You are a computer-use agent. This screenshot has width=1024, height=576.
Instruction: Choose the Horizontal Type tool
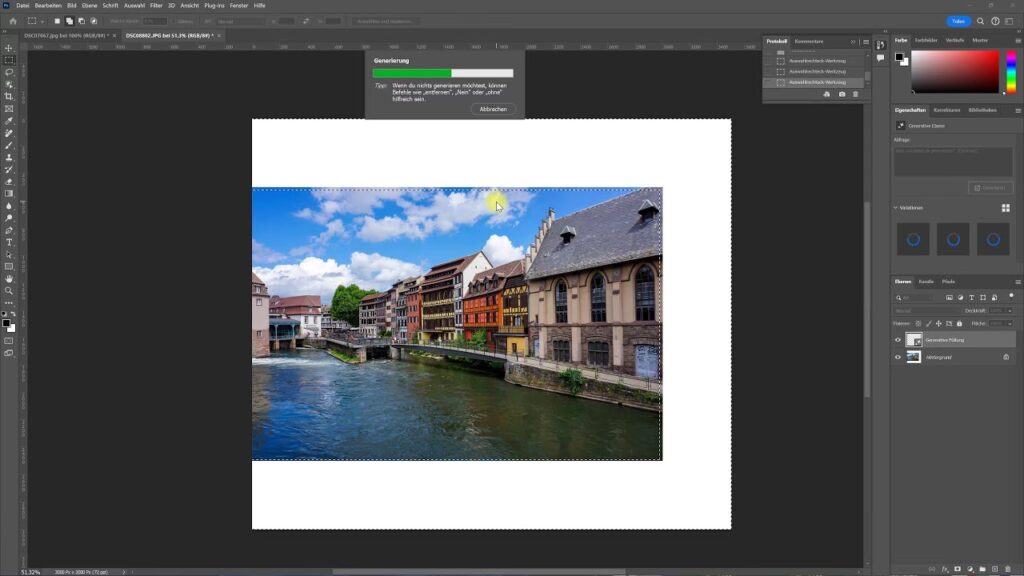tap(9, 242)
